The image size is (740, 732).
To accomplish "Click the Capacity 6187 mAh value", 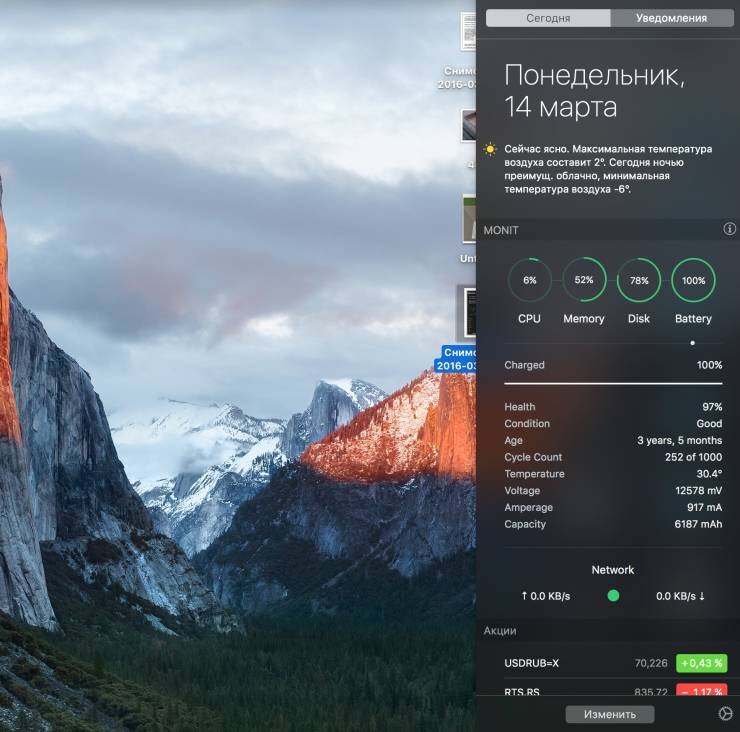I will 698,524.
